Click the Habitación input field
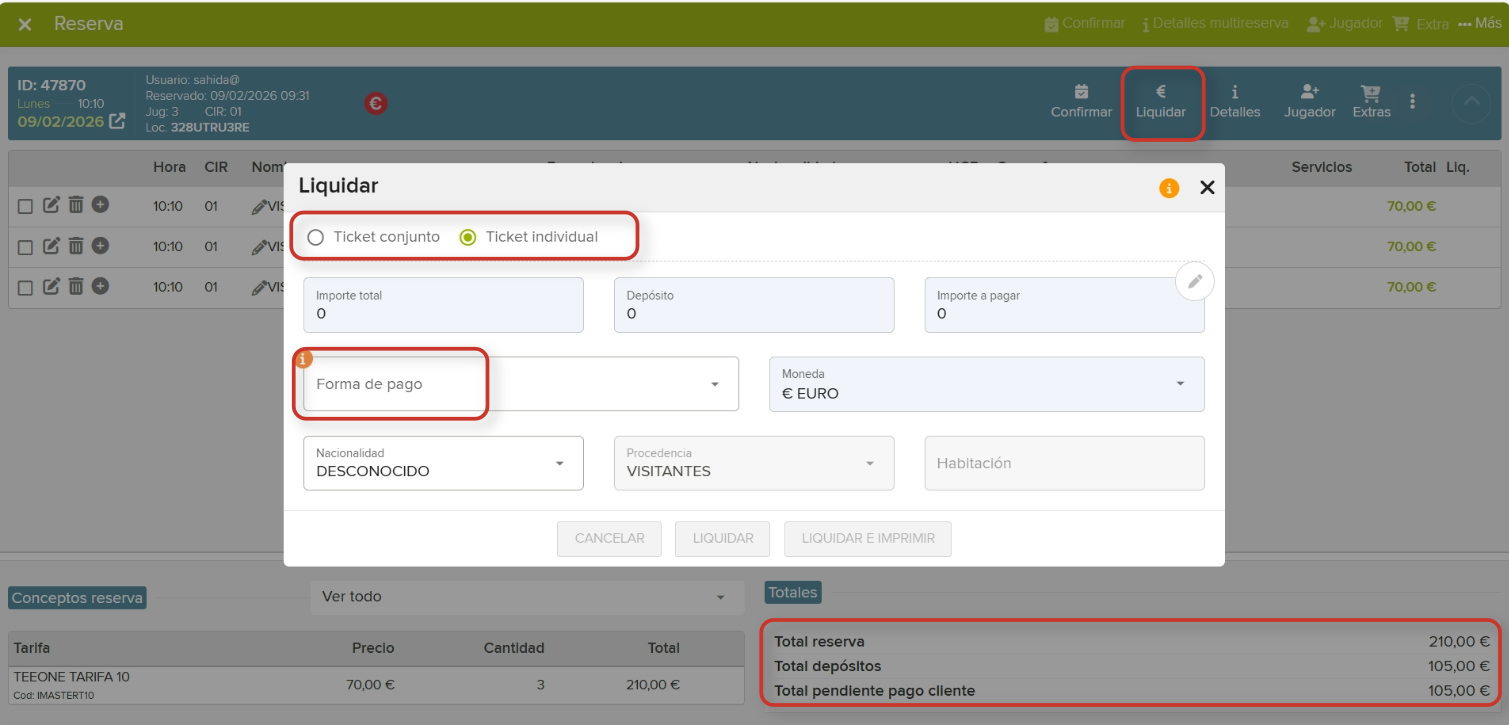1509x725 pixels. point(1063,463)
